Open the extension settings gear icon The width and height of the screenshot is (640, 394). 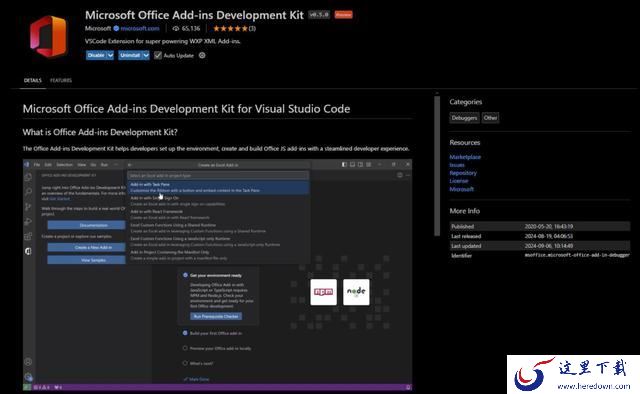point(202,56)
